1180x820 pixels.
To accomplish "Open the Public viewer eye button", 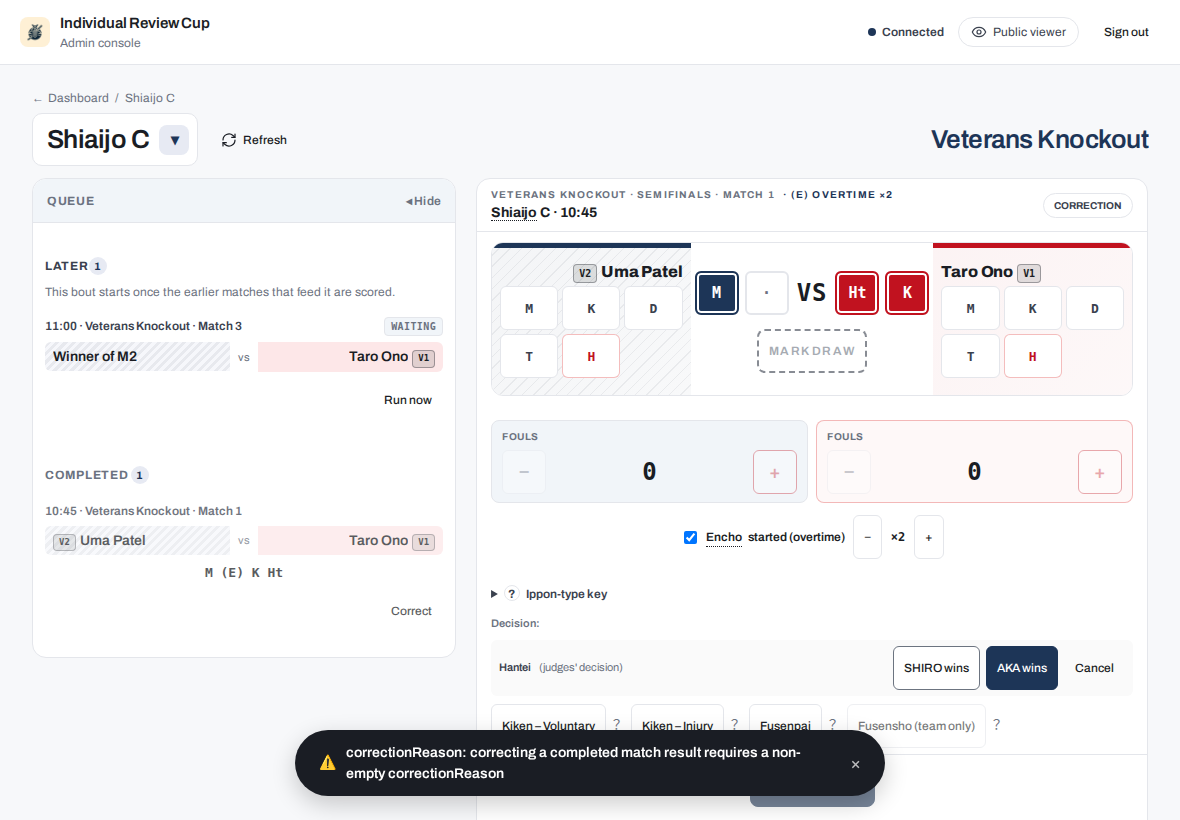I will [1017, 32].
